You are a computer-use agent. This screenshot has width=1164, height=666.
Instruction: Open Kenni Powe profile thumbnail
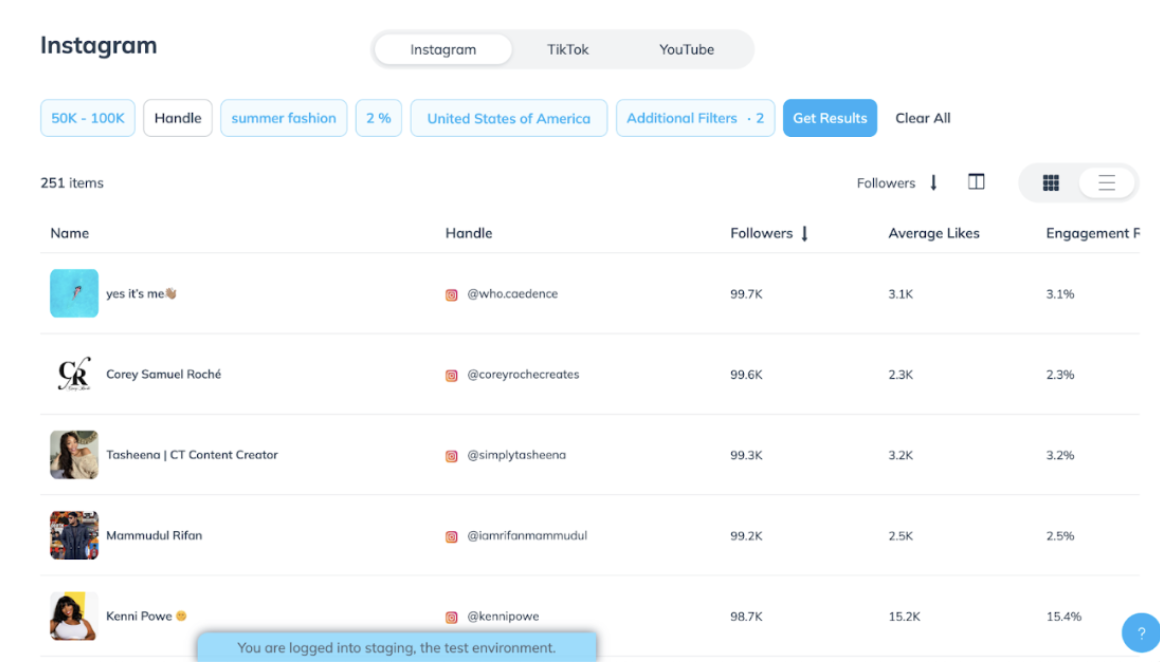tap(74, 616)
